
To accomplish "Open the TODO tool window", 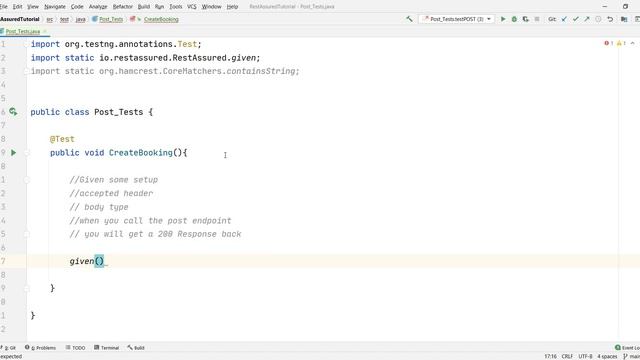I will 76,348.
